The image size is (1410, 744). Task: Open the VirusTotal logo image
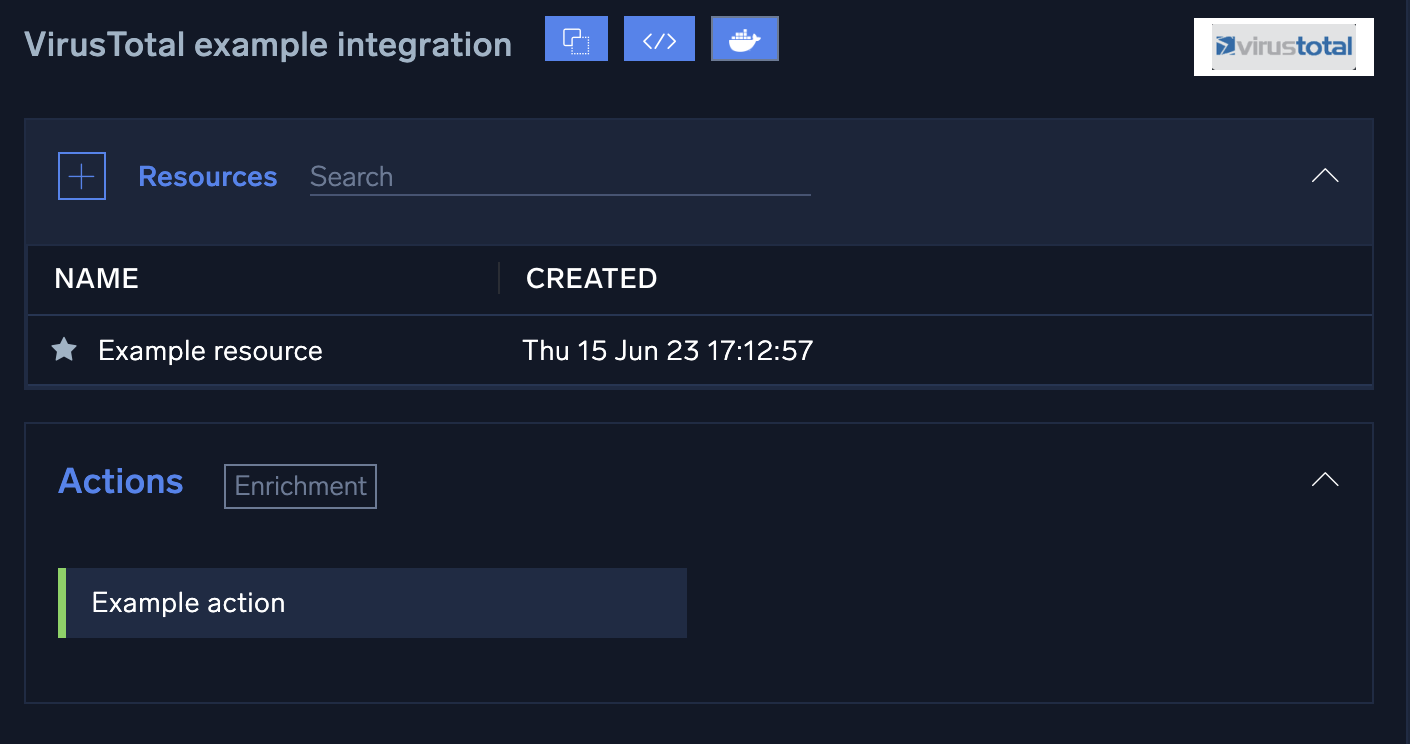pyautogui.click(x=1283, y=46)
